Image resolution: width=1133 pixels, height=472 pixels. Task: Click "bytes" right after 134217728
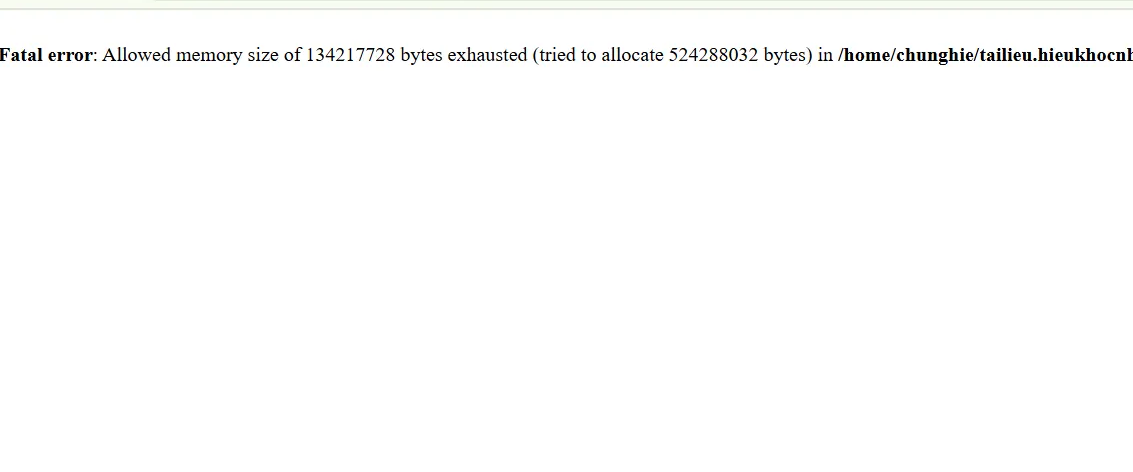pos(421,55)
